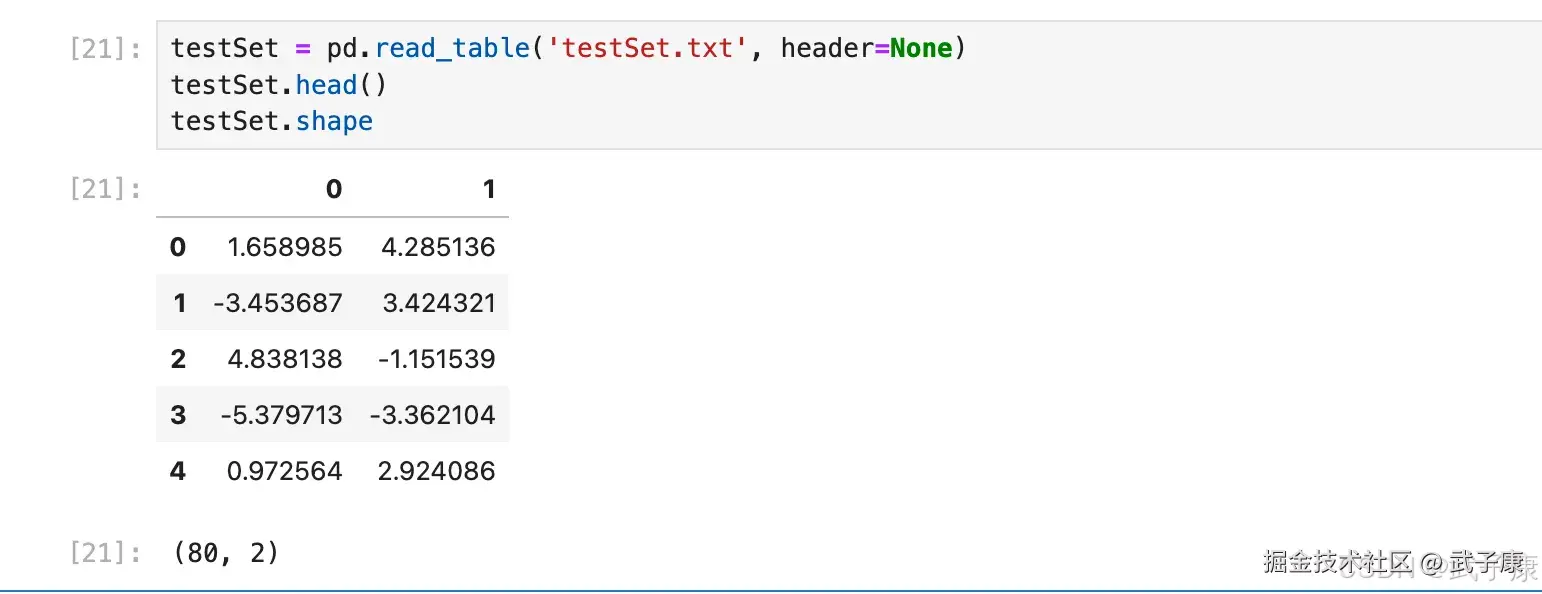Viewport: 1542px width, 594px height.
Task: Click the read_table method in the code
Action: 452,48
